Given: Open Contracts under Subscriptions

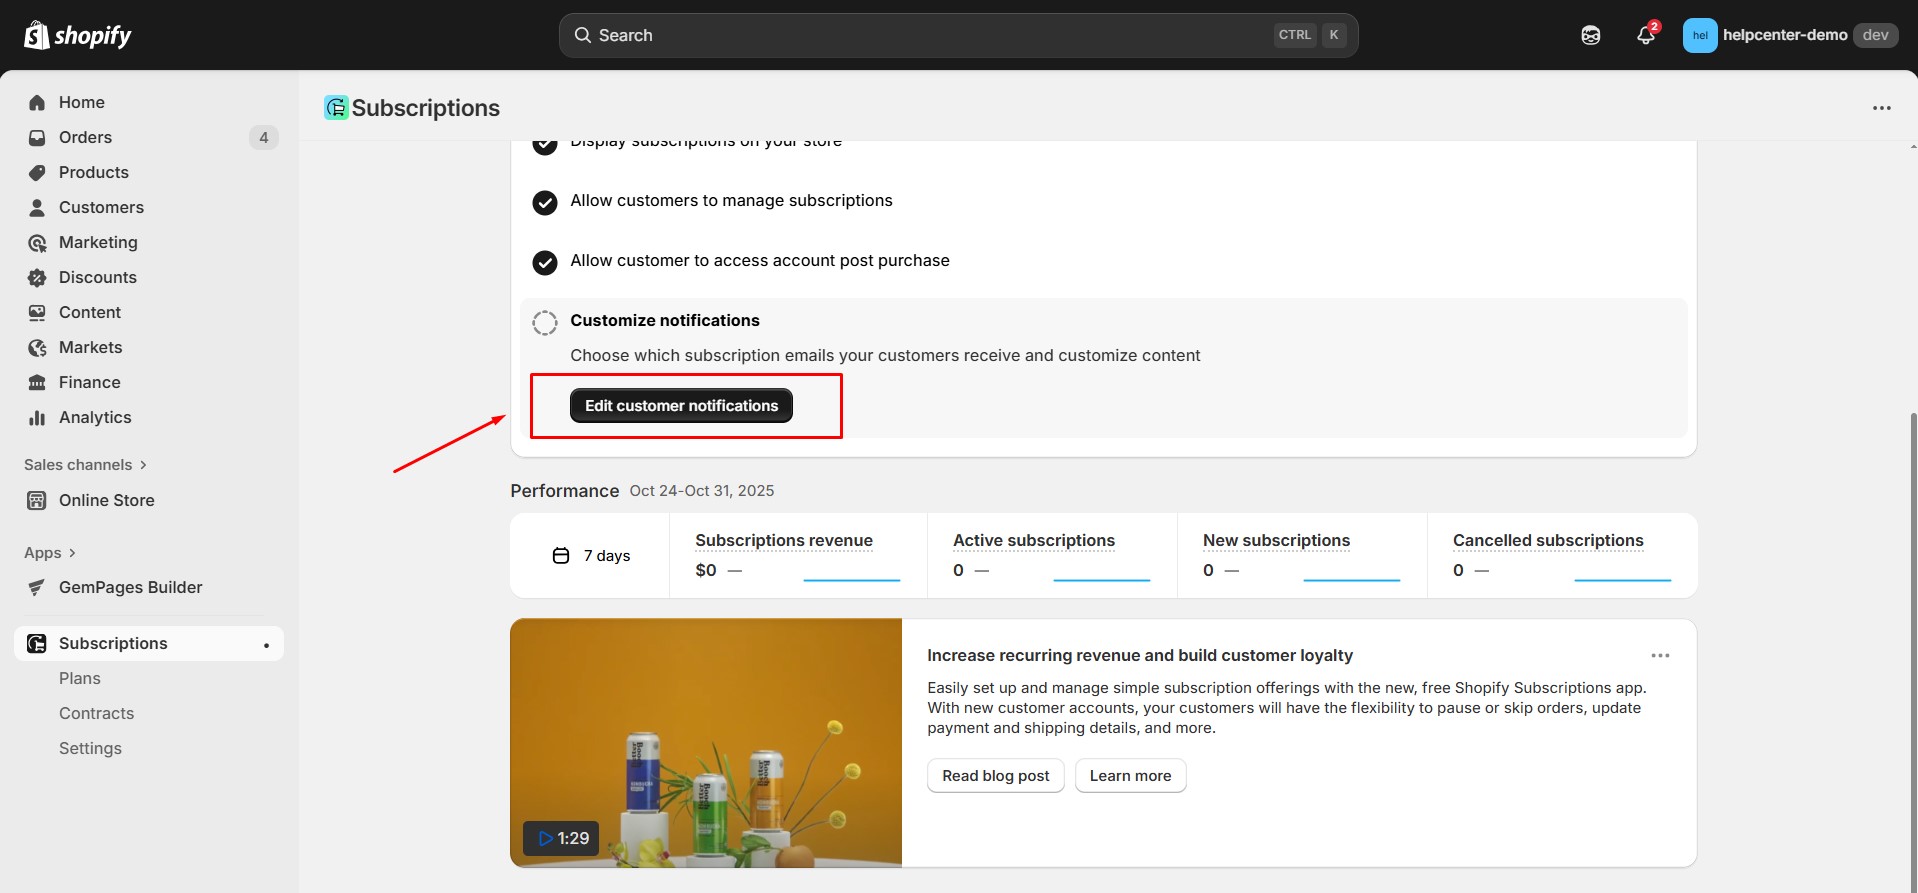Looking at the screenshot, I should pos(96,714).
